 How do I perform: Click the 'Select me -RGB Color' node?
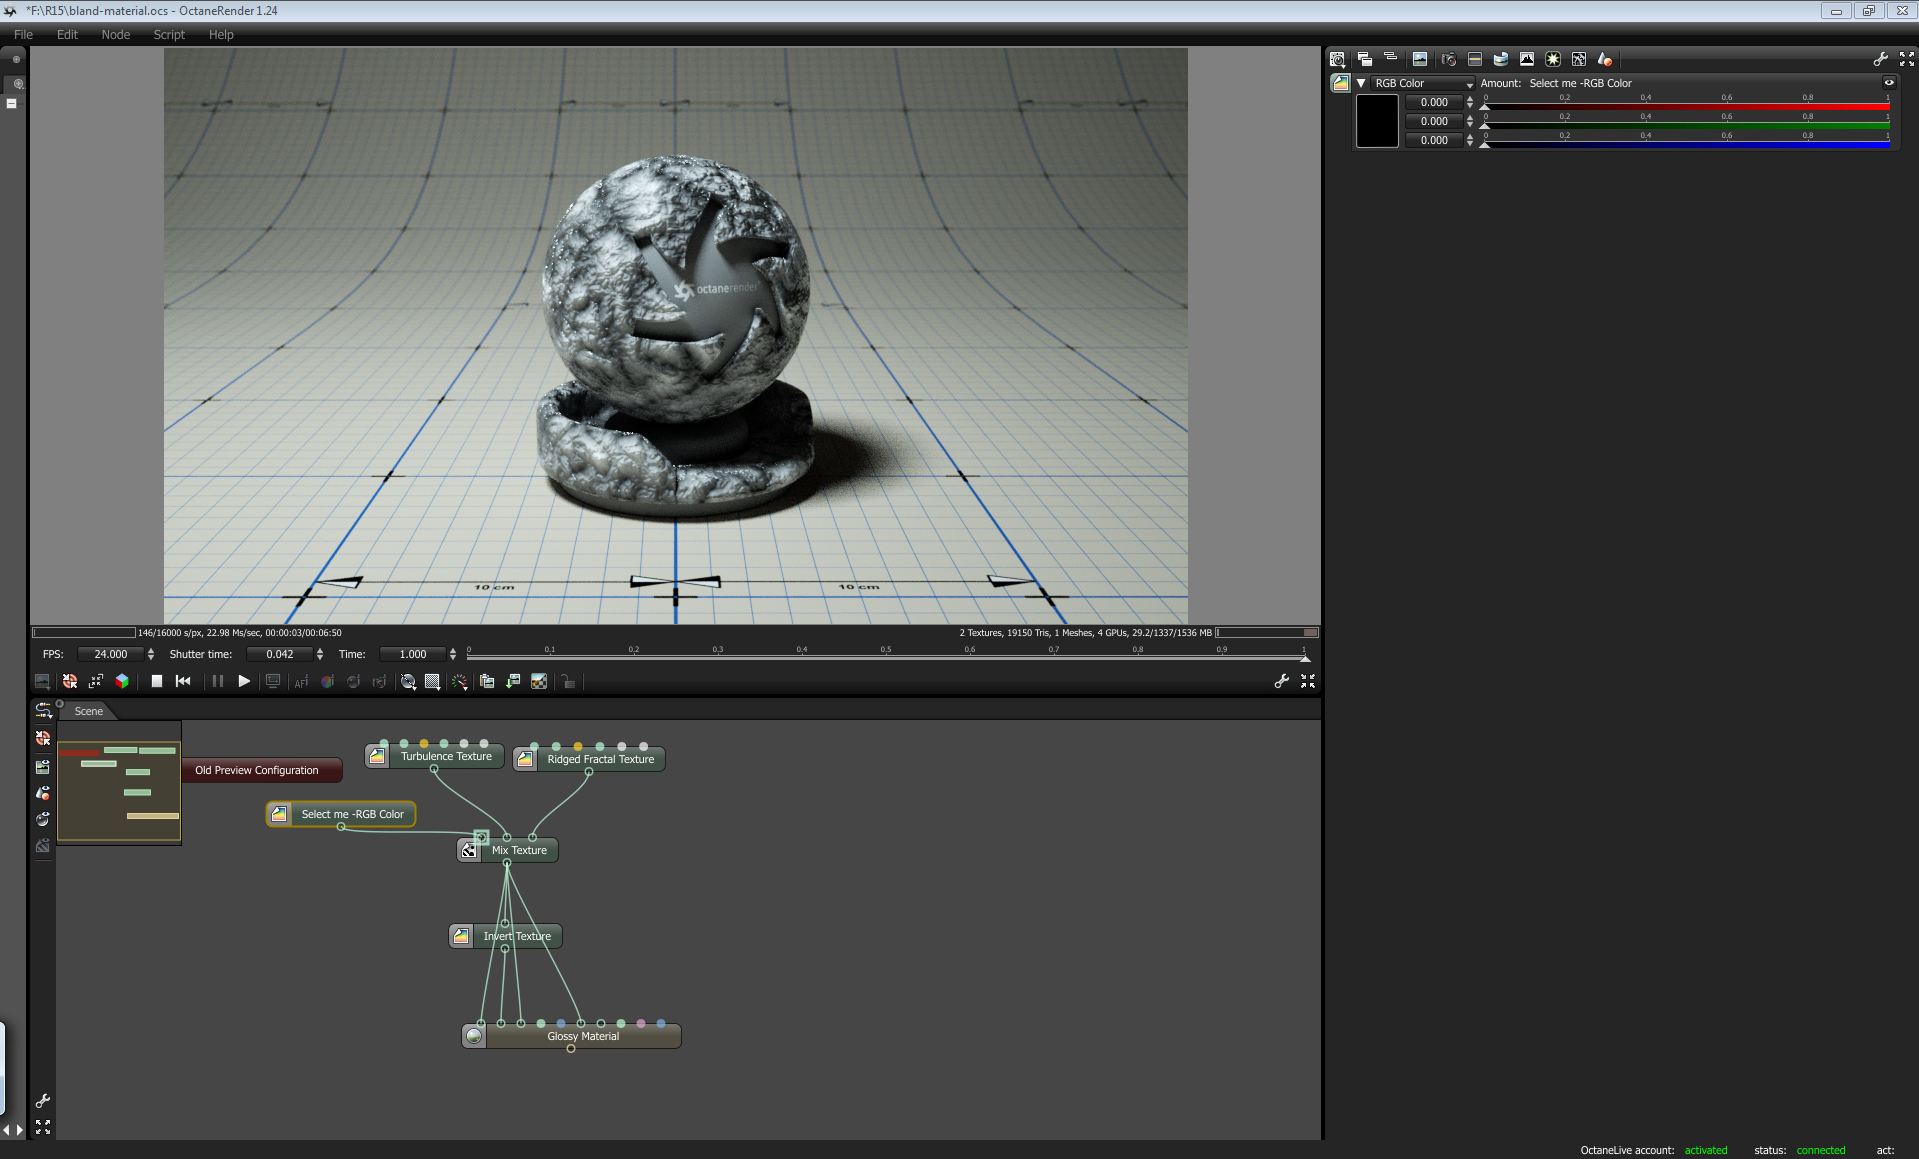(x=341, y=814)
